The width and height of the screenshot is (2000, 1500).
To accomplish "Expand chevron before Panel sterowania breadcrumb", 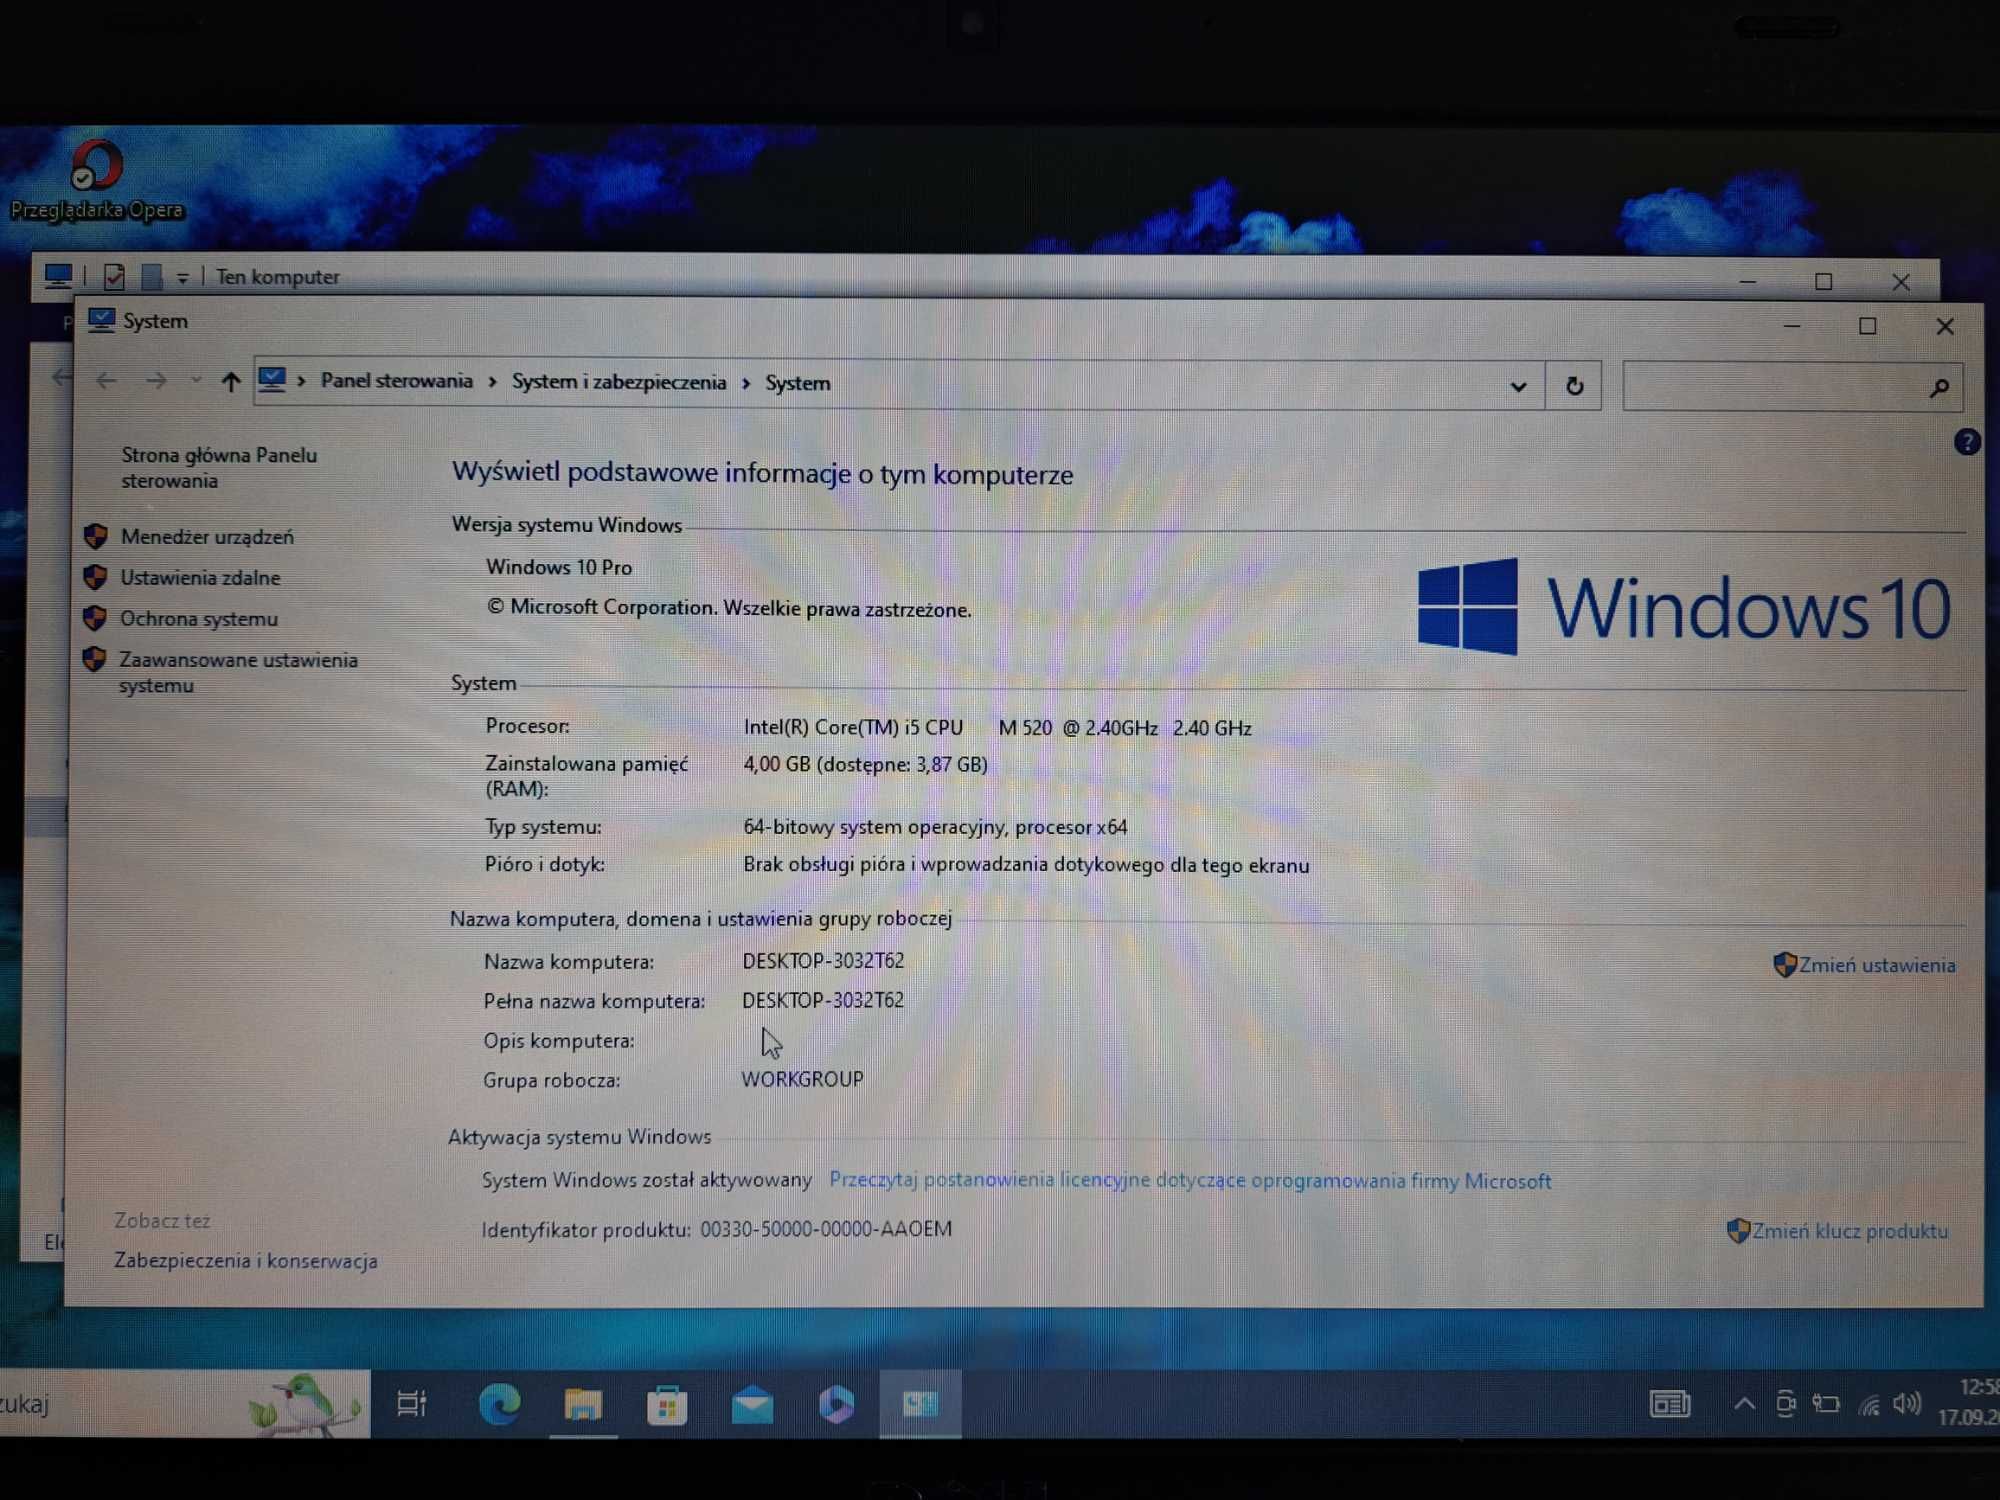I will tap(301, 381).
